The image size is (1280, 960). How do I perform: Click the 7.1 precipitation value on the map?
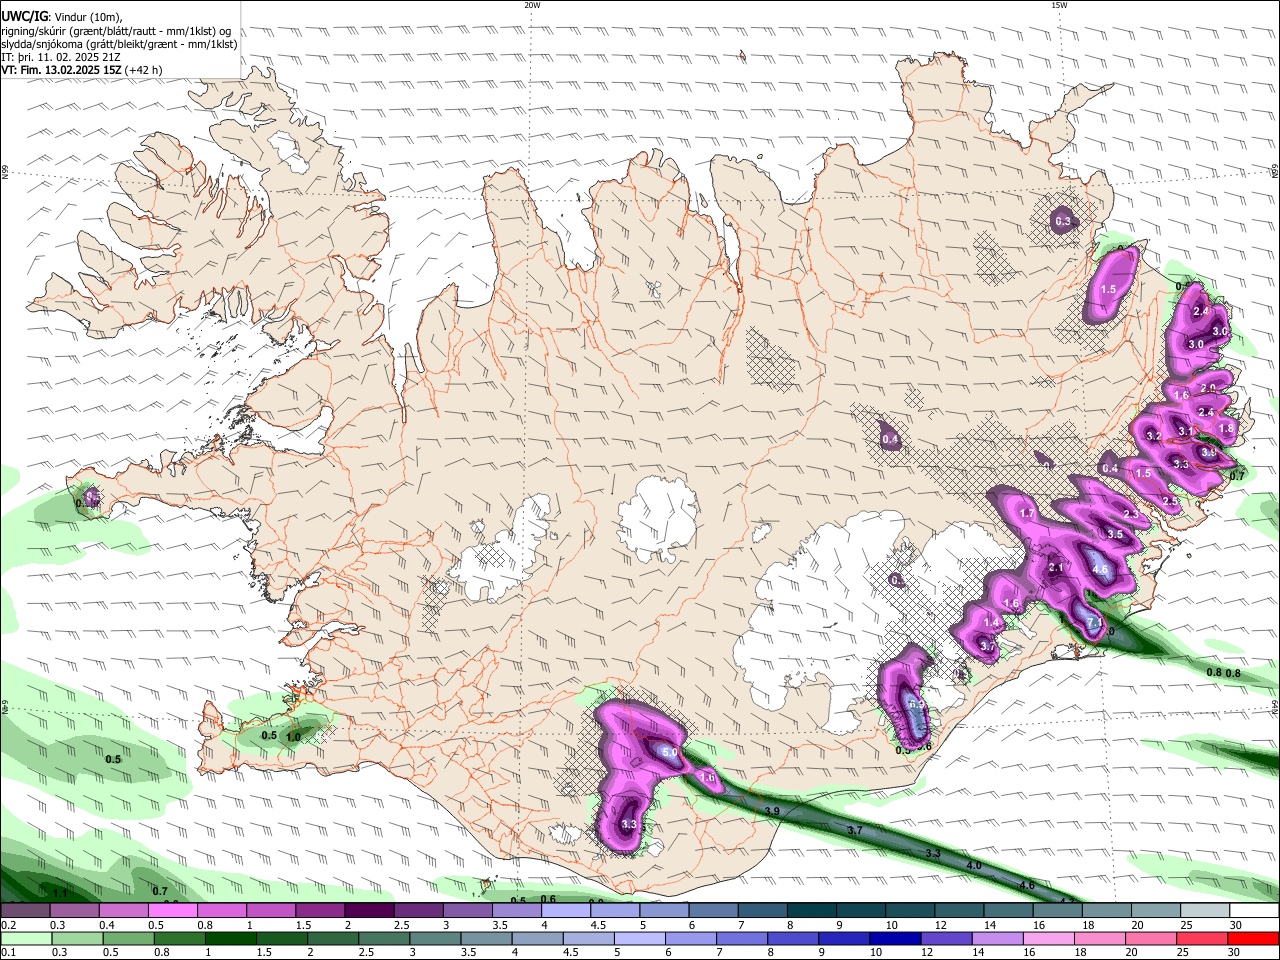tap(1094, 622)
